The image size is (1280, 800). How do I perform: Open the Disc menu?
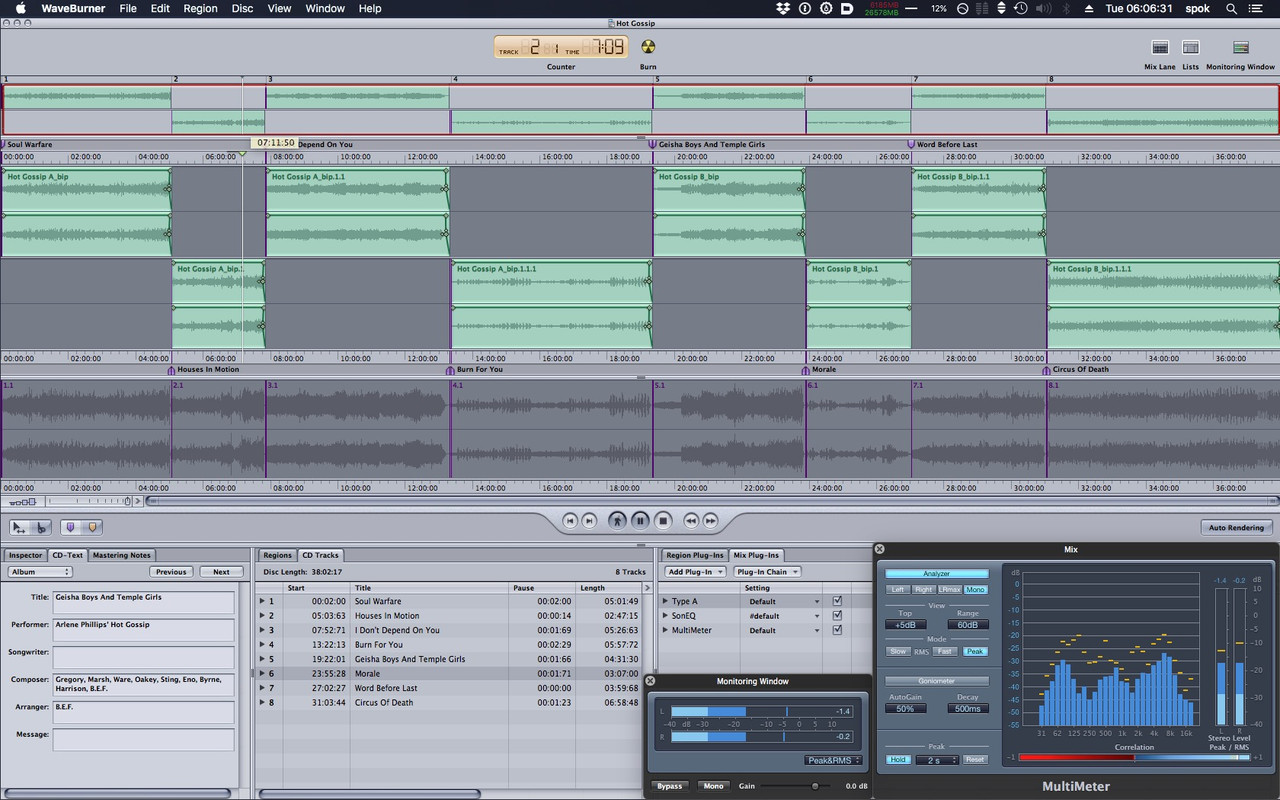[242, 8]
